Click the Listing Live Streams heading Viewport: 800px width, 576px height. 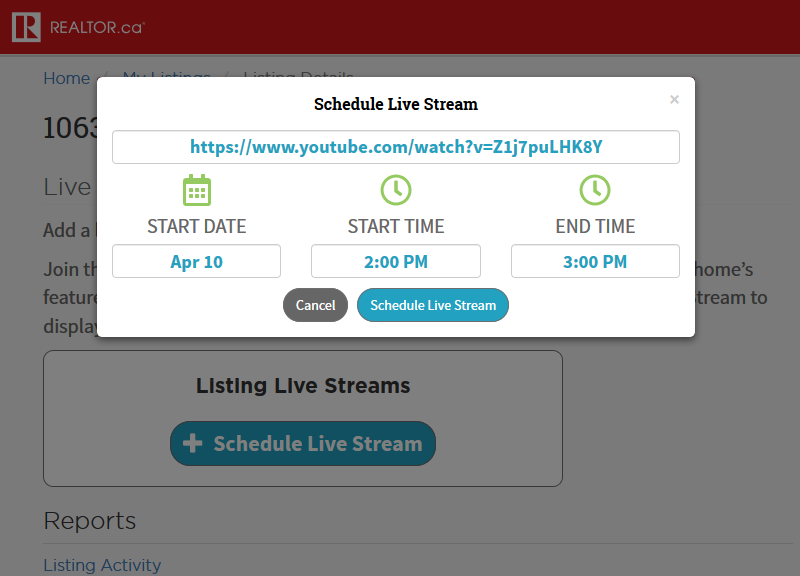pos(303,386)
